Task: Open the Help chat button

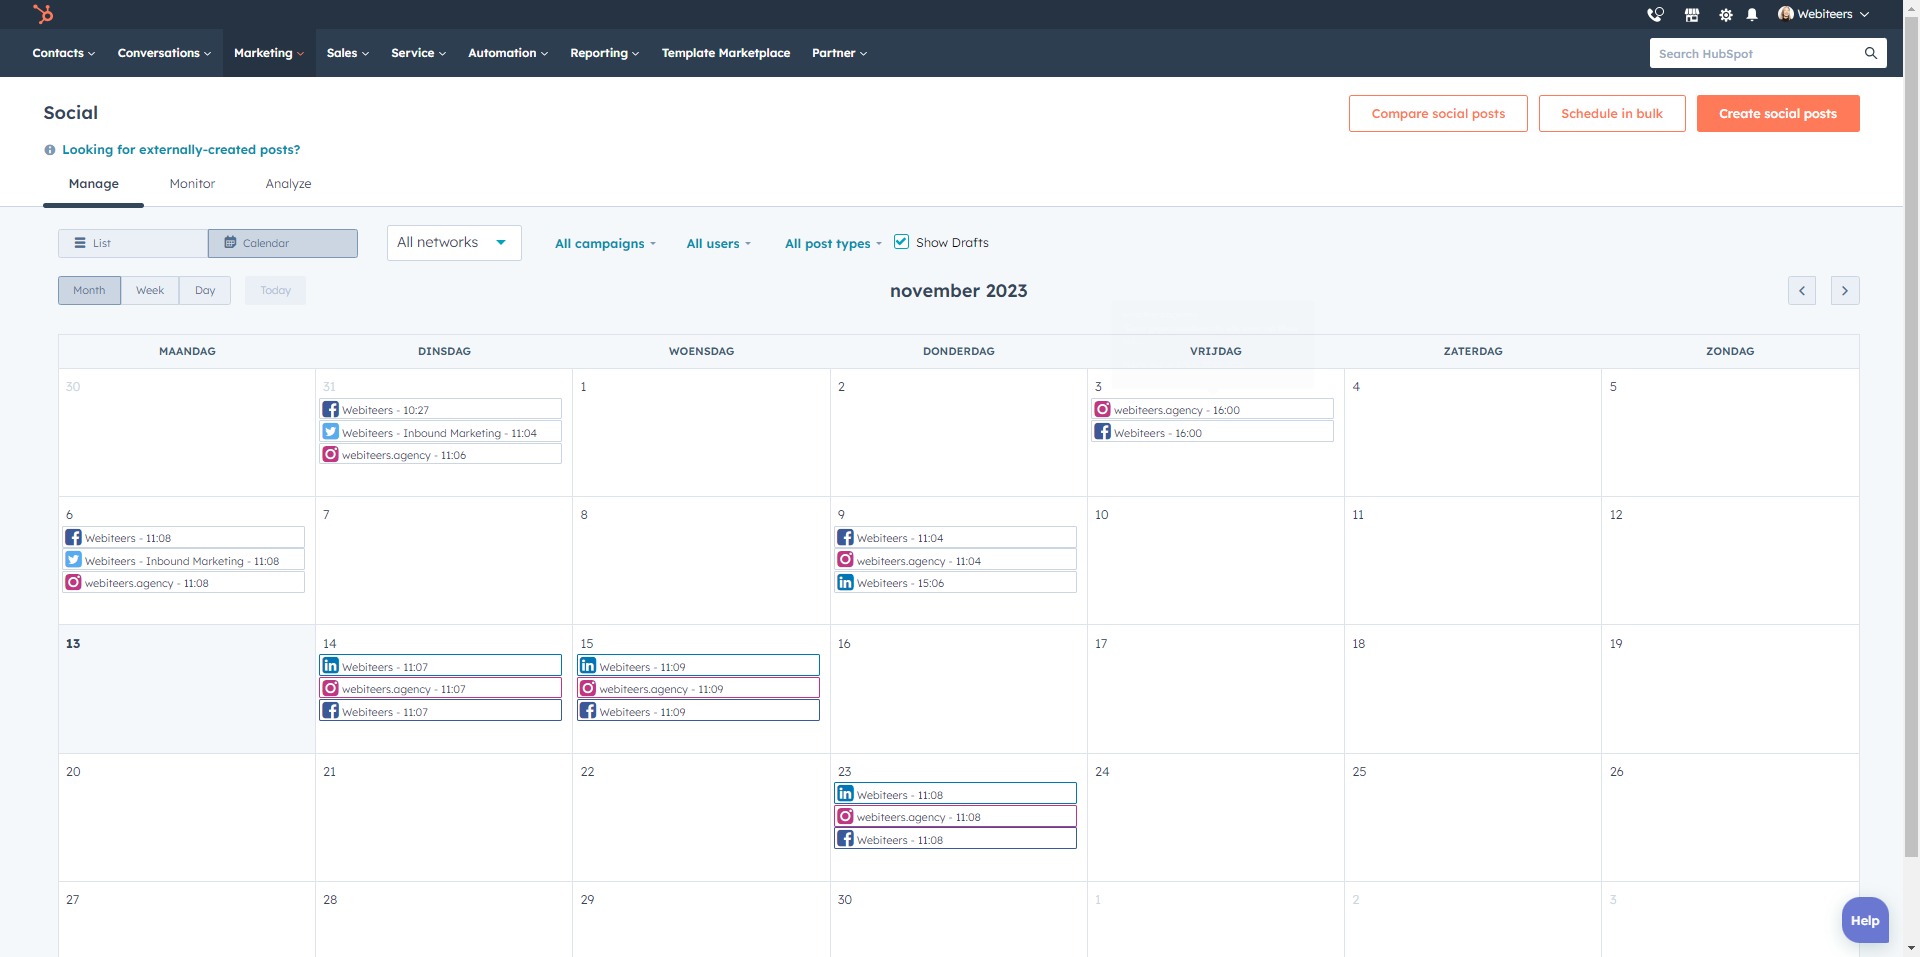Action: (x=1865, y=920)
